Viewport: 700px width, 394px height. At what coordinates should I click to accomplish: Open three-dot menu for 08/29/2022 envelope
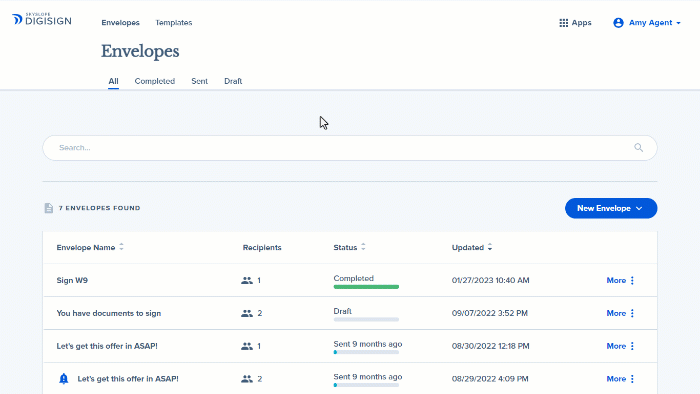point(632,379)
